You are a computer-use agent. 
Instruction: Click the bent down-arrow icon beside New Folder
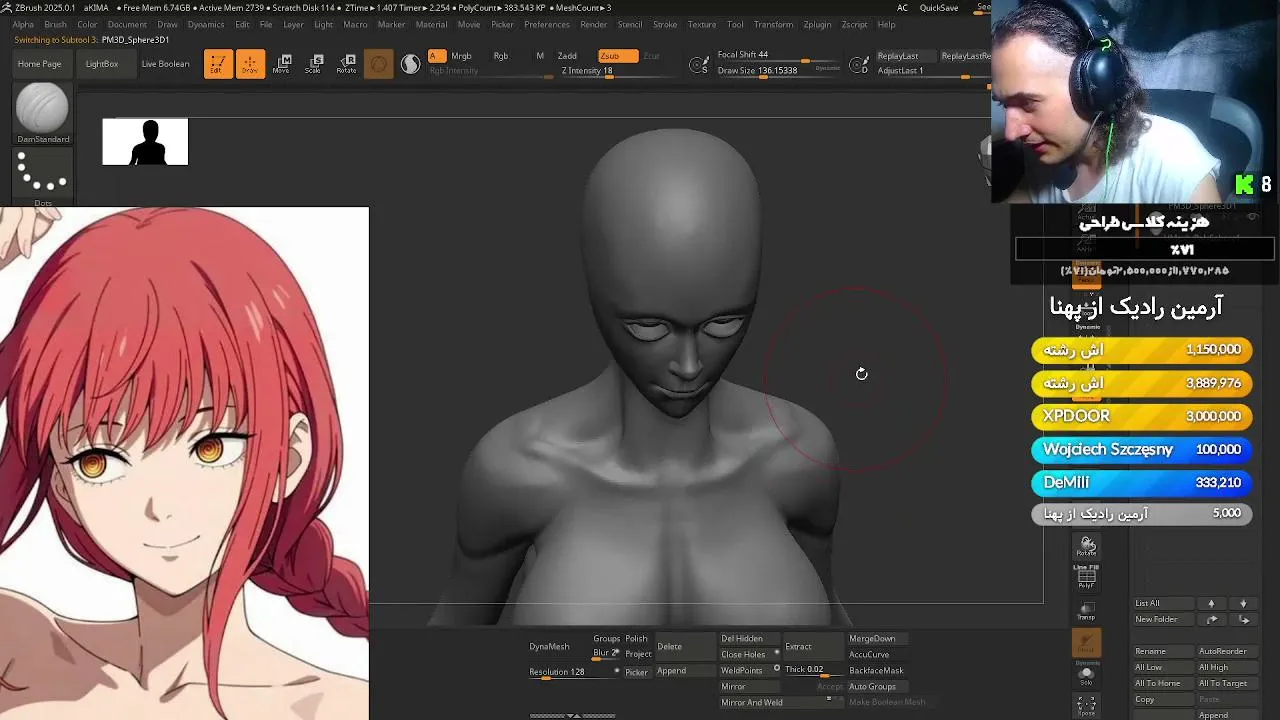pyautogui.click(x=1243, y=620)
